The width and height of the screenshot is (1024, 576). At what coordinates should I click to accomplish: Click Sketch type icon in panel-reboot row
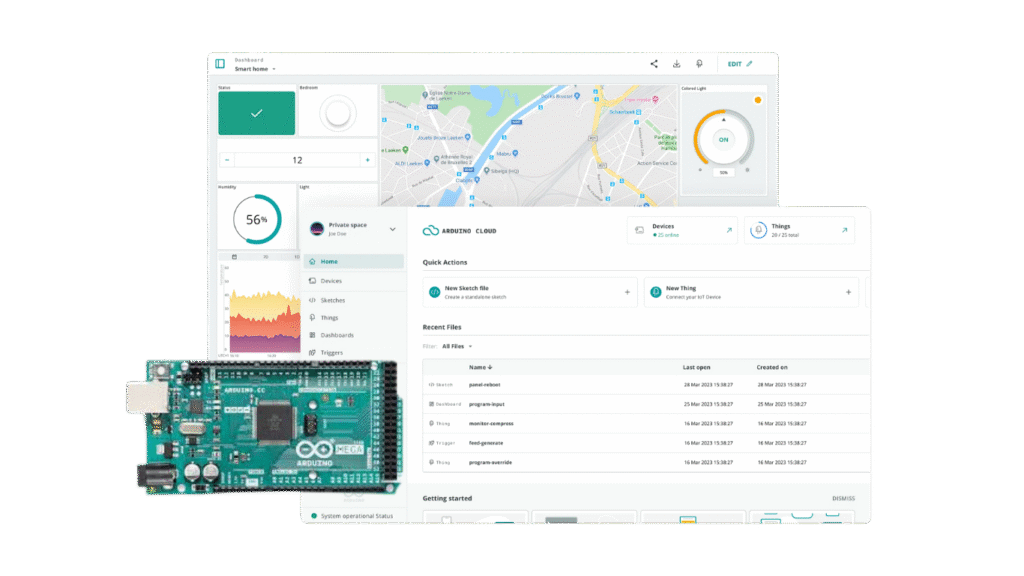pyautogui.click(x=431, y=385)
